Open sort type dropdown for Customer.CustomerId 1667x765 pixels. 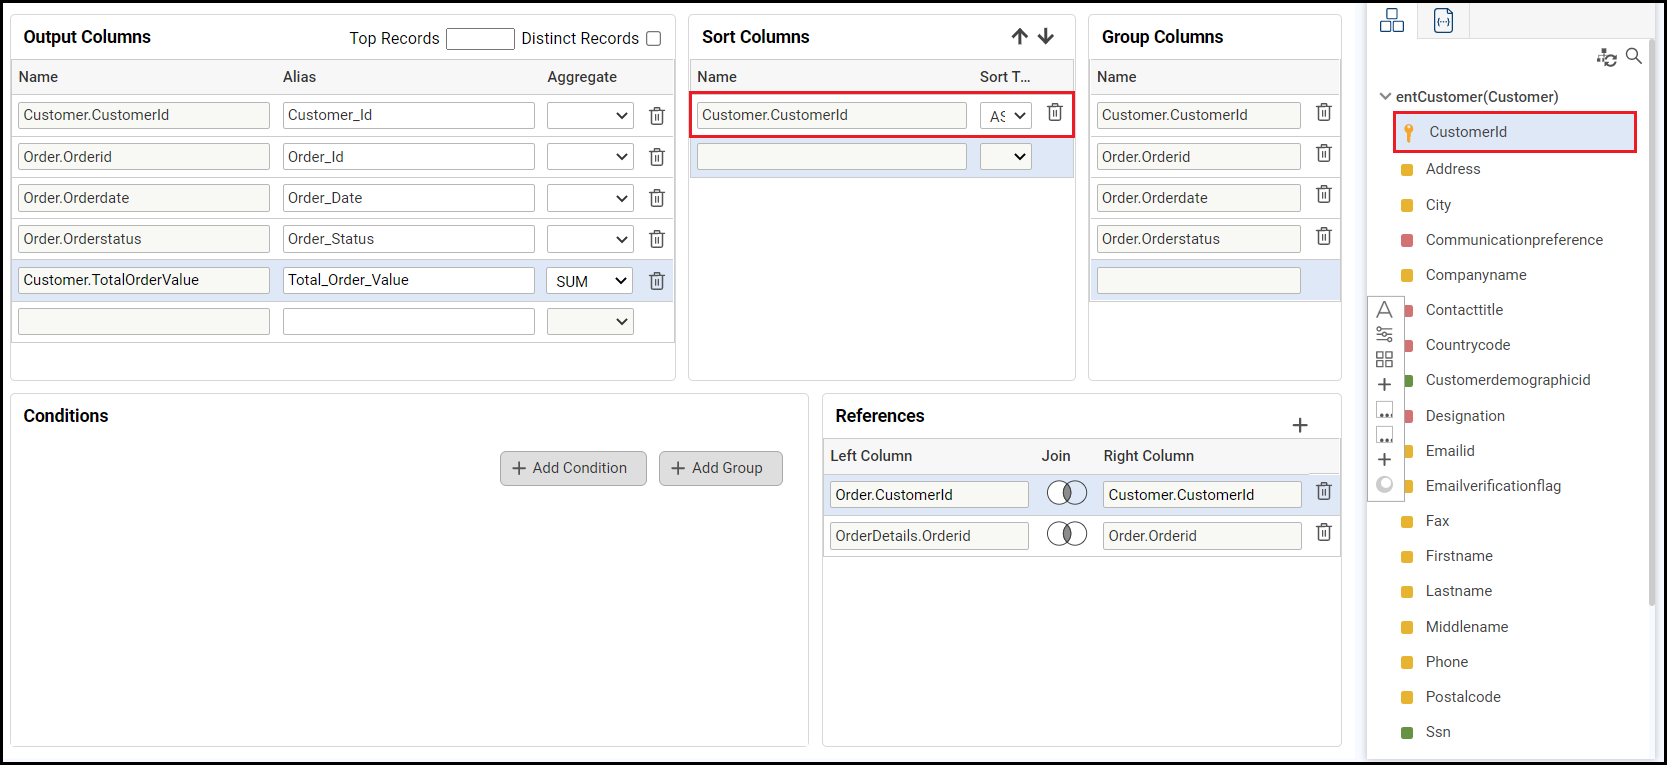tap(1006, 116)
